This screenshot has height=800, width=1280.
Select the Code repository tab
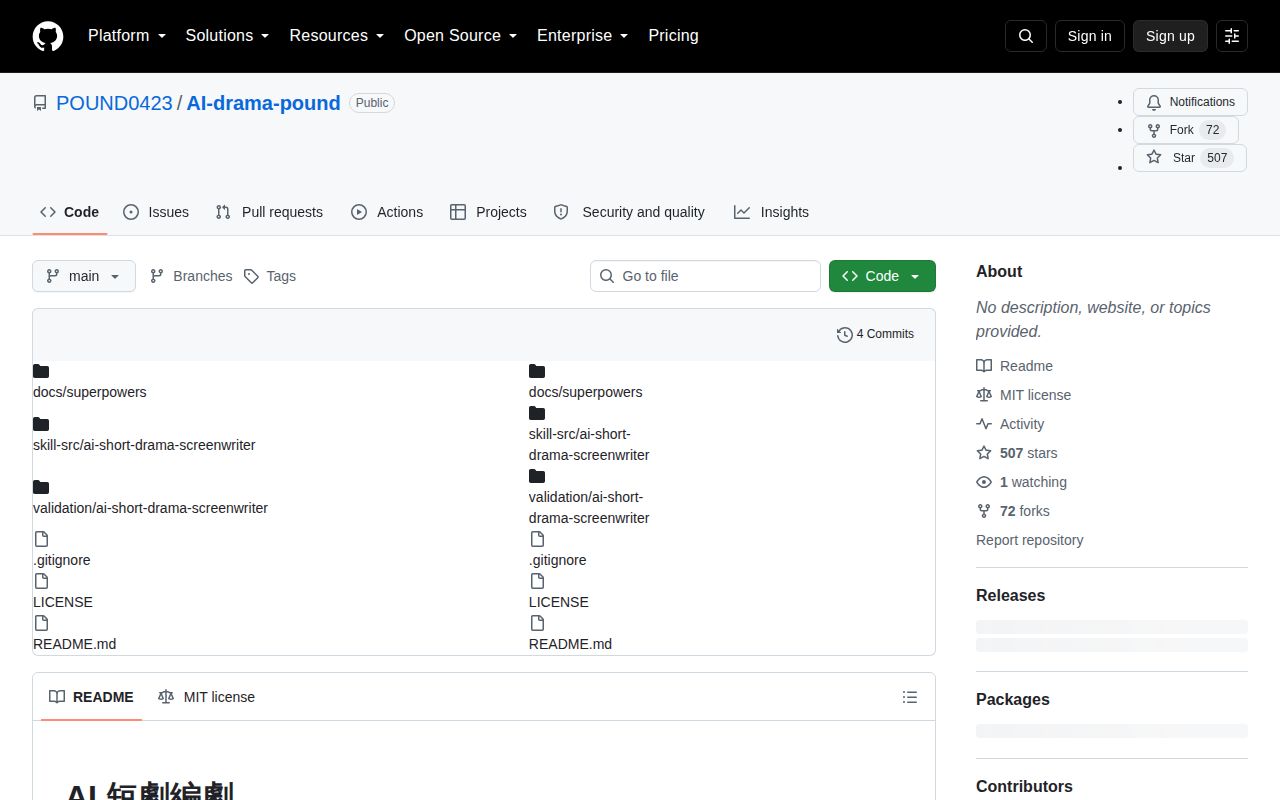(70, 212)
